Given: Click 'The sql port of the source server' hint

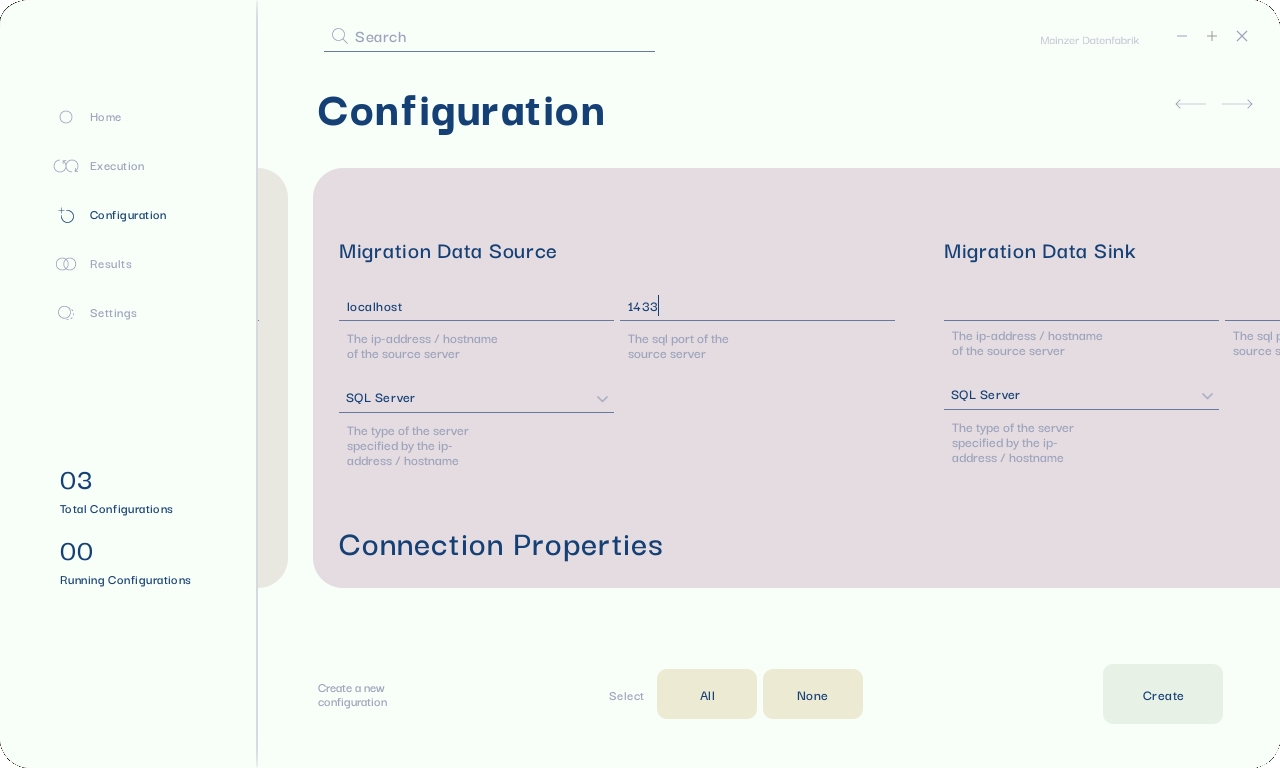Looking at the screenshot, I should coord(678,346).
